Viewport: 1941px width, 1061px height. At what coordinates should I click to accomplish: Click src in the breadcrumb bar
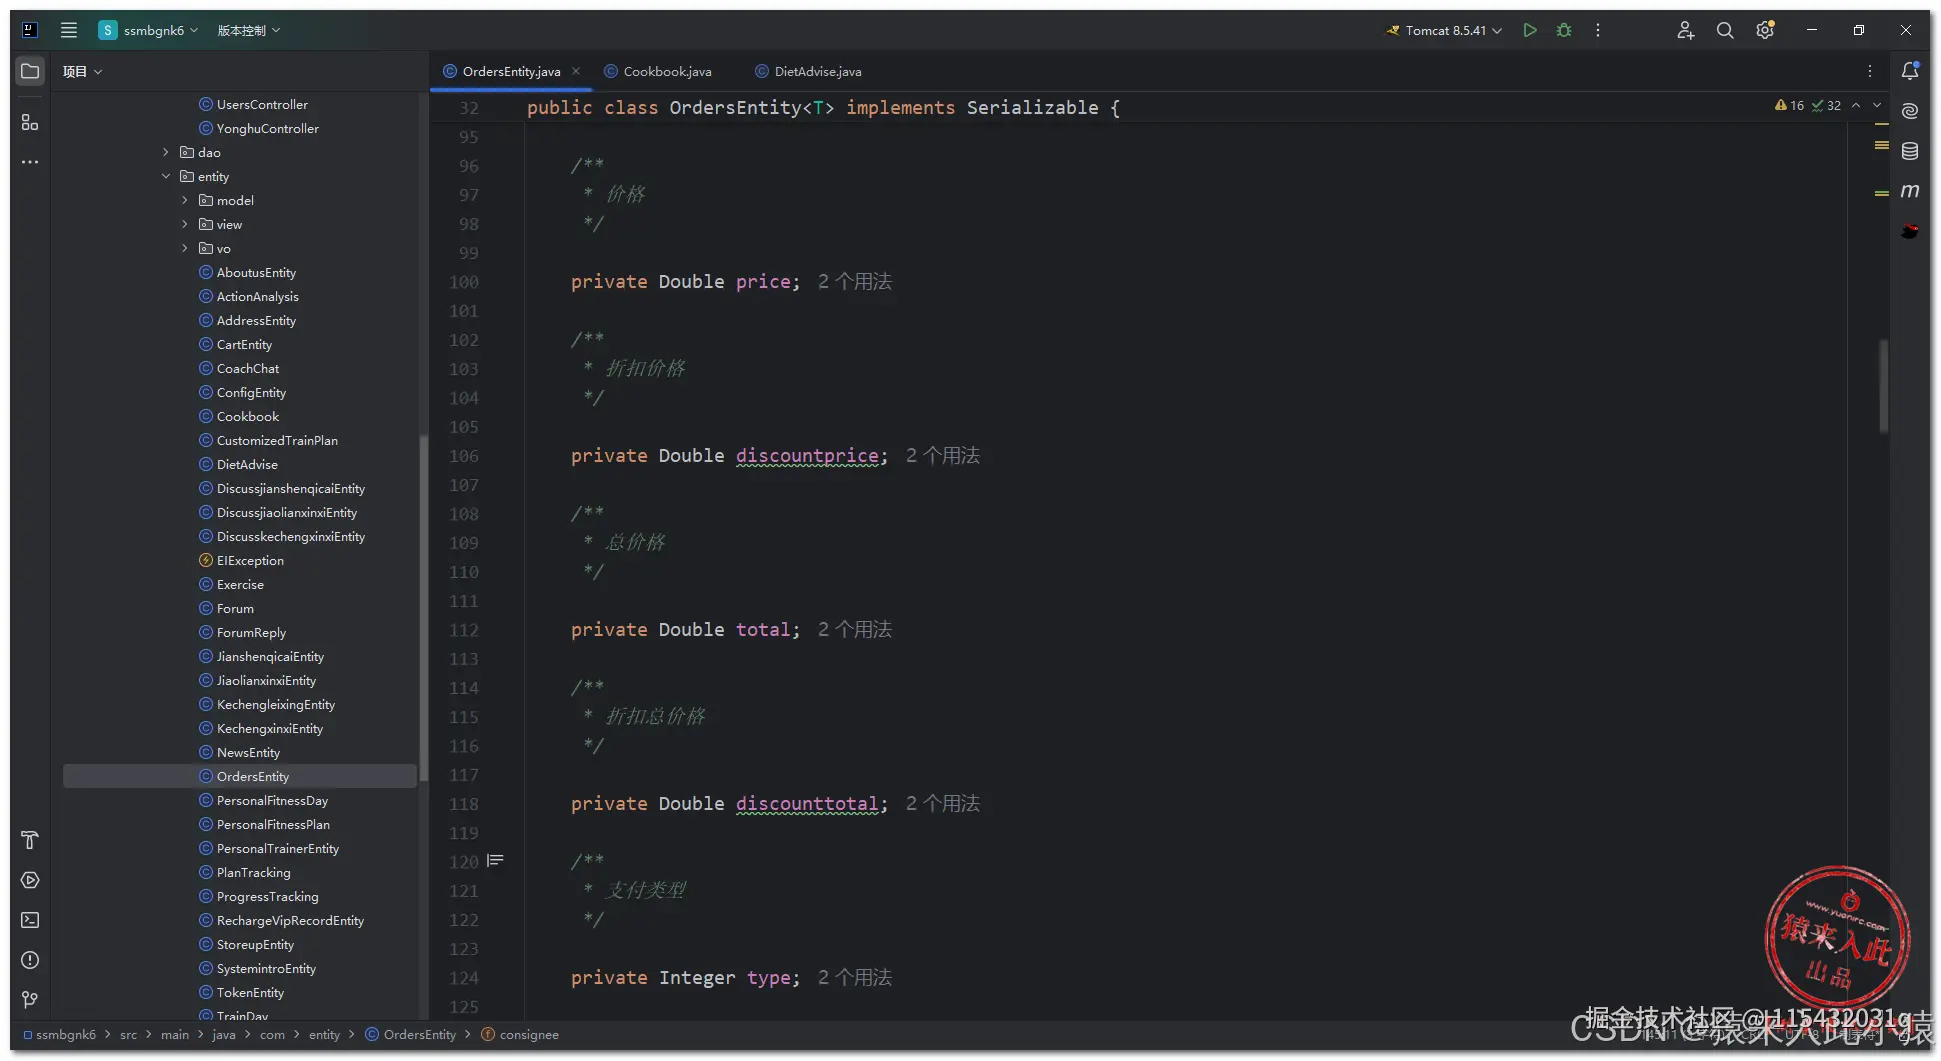pyautogui.click(x=128, y=1035)
